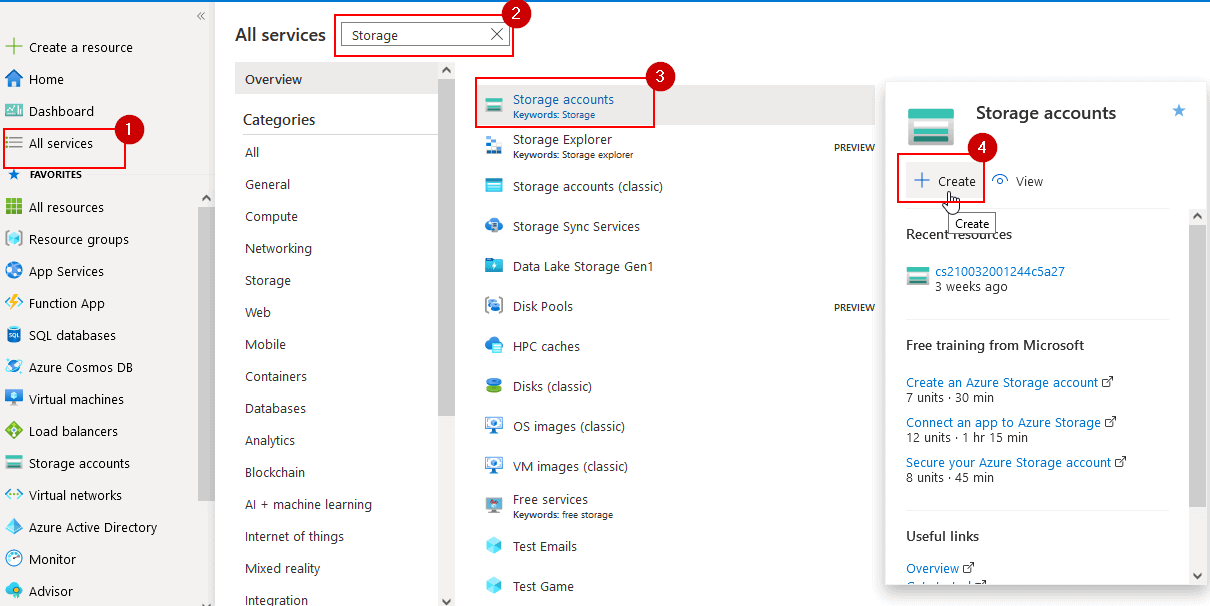Click the Dashboard chart icon
1210x606 pixels.
(x=14, y=111)
